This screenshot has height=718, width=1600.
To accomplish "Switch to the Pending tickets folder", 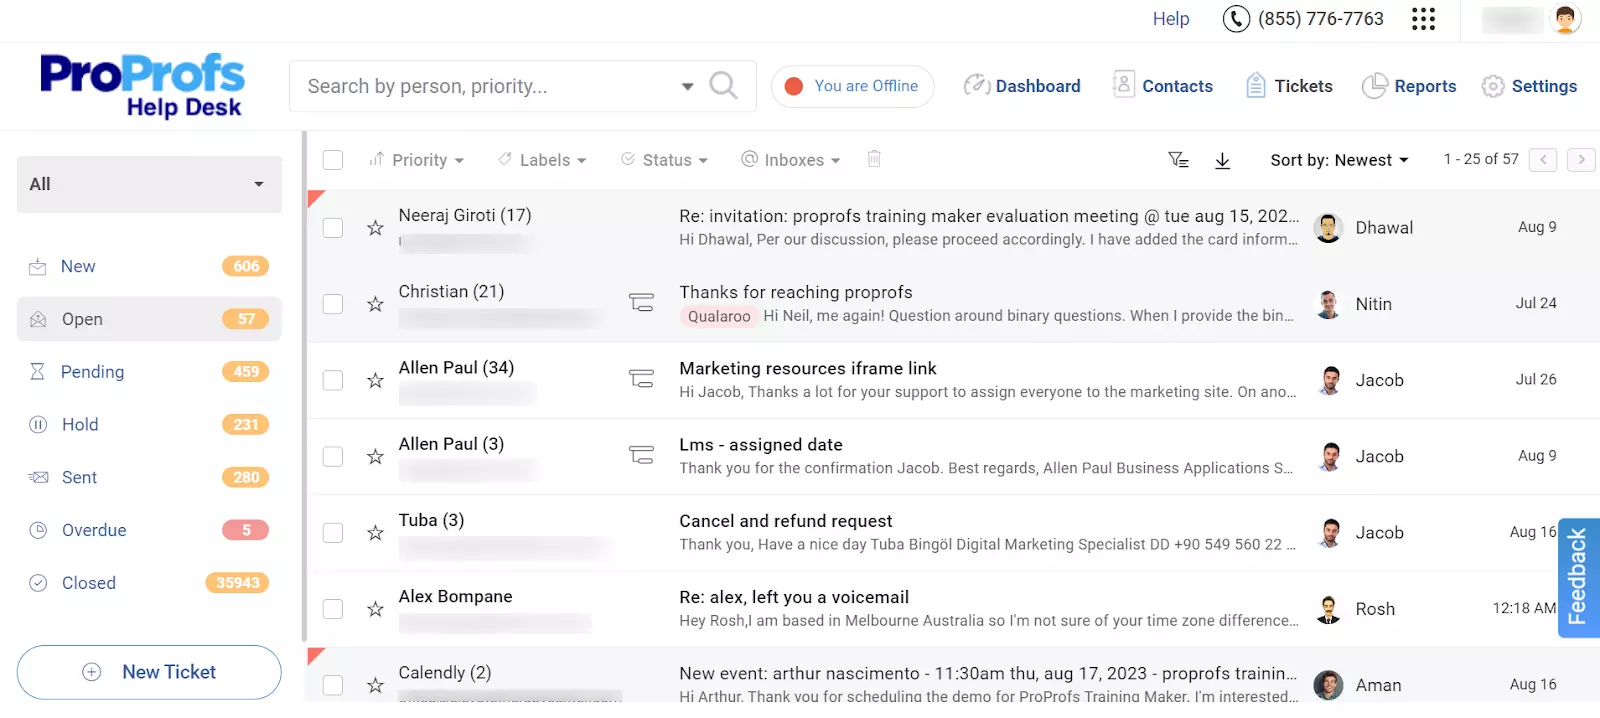I will tap(92, 372).
